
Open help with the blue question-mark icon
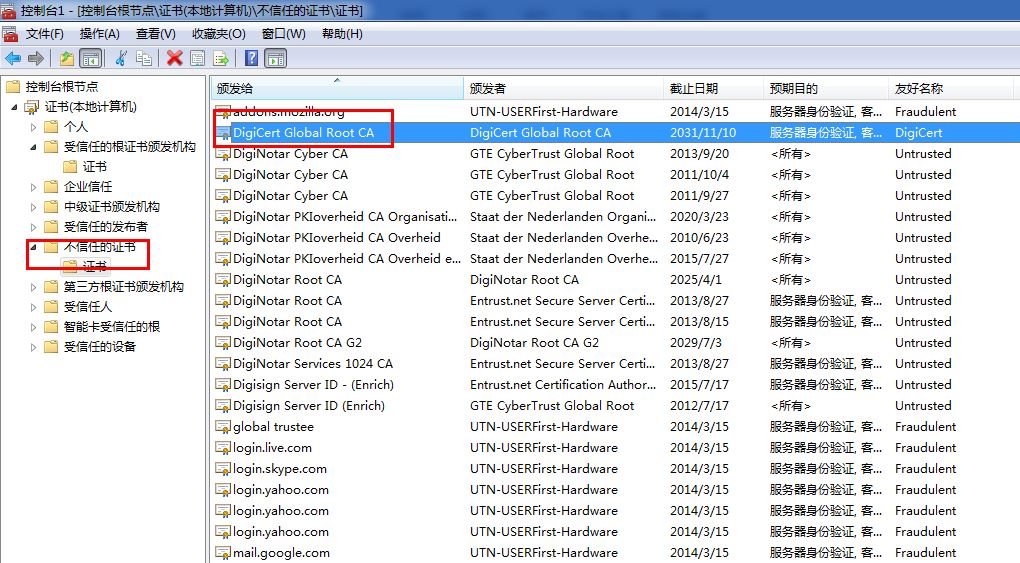[252, 59]
